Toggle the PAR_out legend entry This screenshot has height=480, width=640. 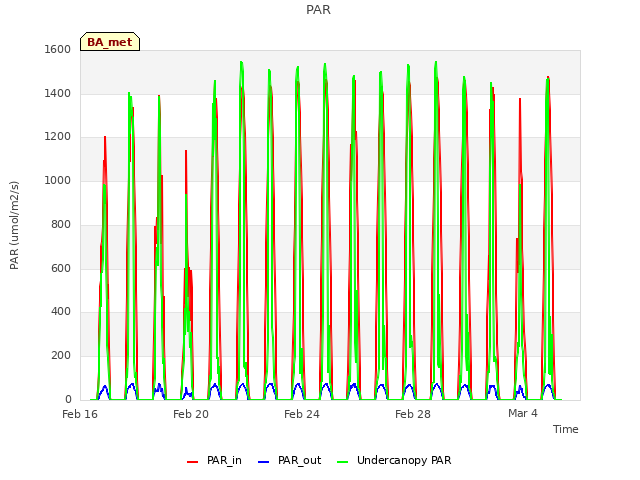point(289,460)
